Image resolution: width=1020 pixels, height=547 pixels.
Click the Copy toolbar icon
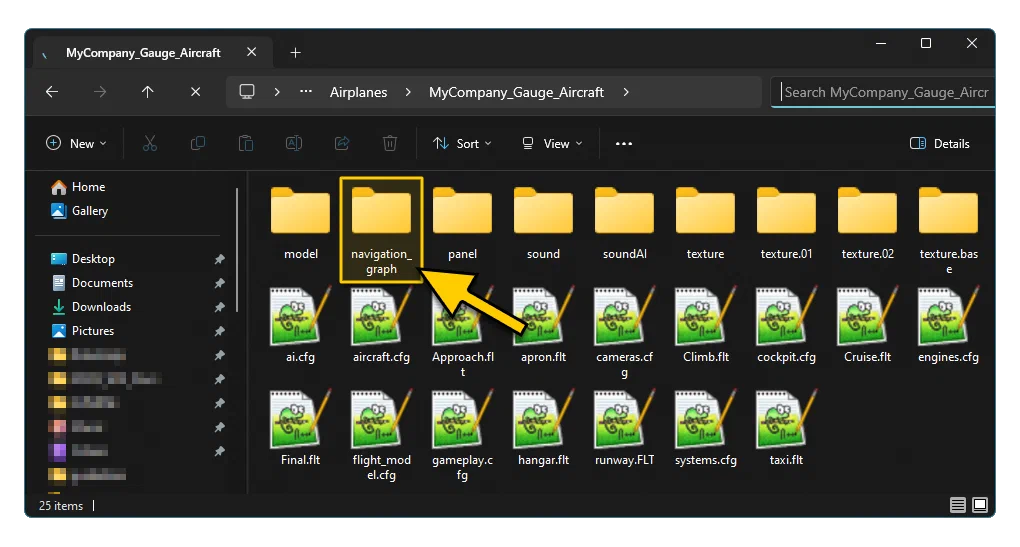198,143
